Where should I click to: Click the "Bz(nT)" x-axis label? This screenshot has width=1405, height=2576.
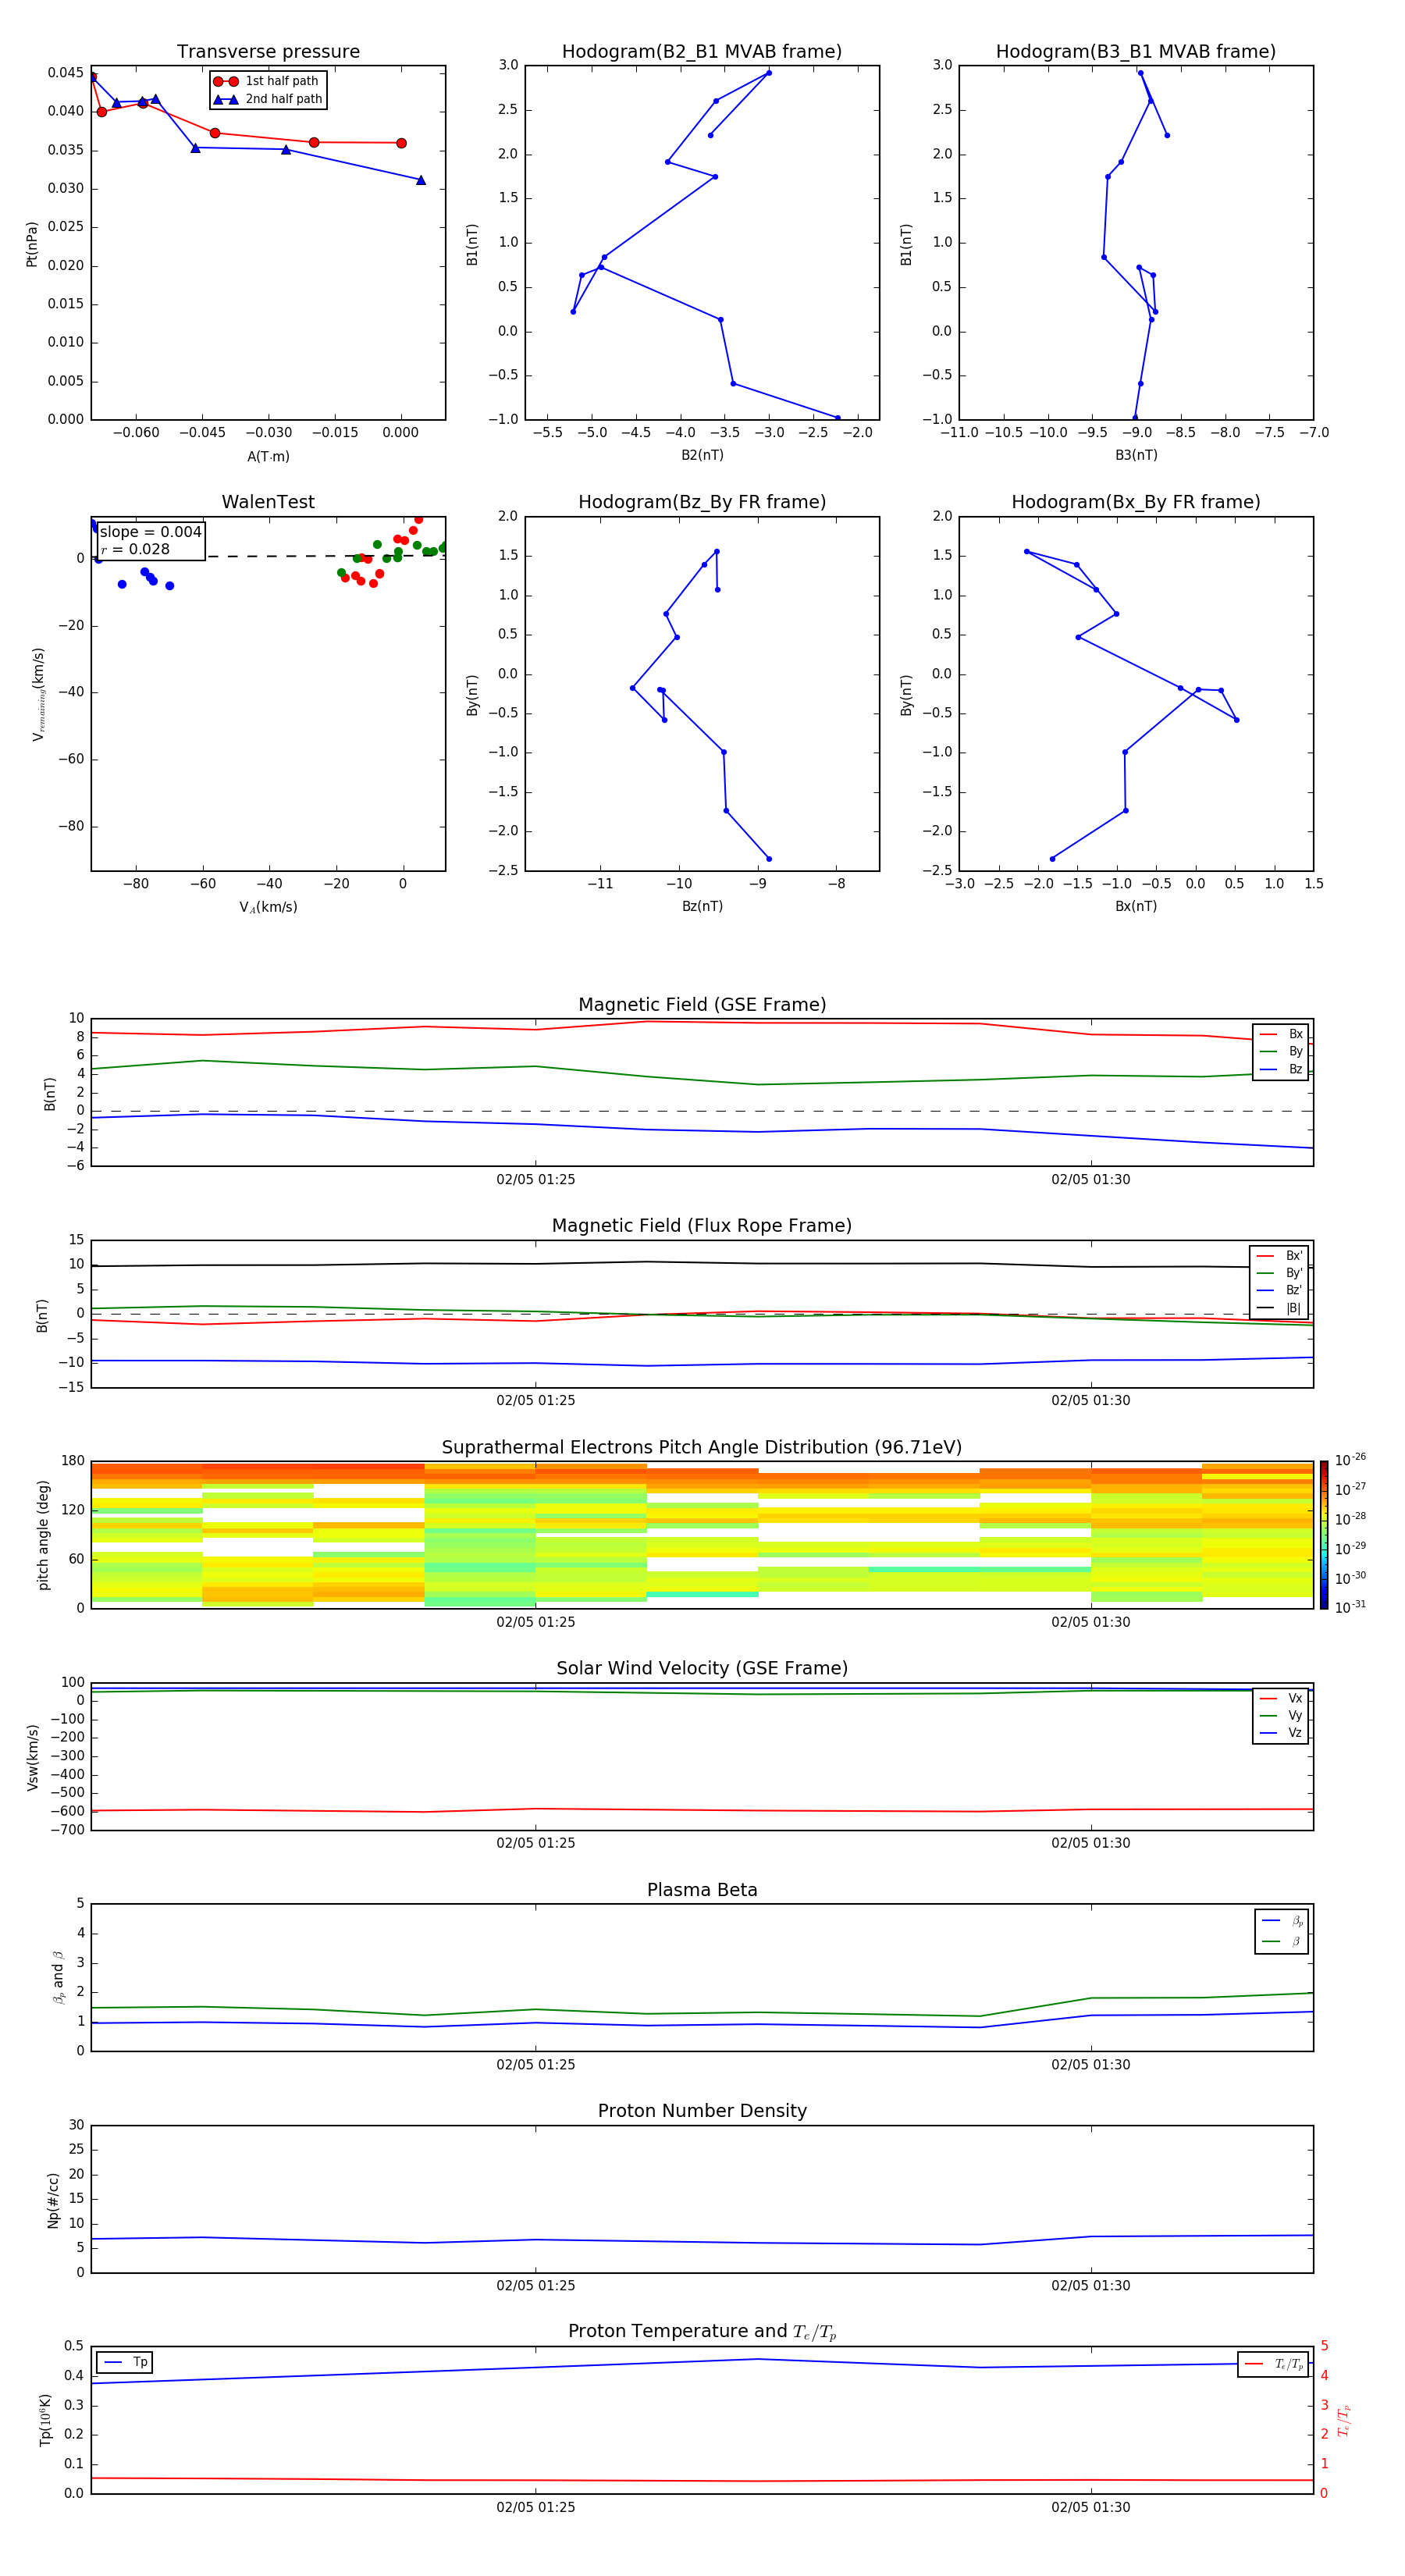pyautogui.click(x=702, y=907)
